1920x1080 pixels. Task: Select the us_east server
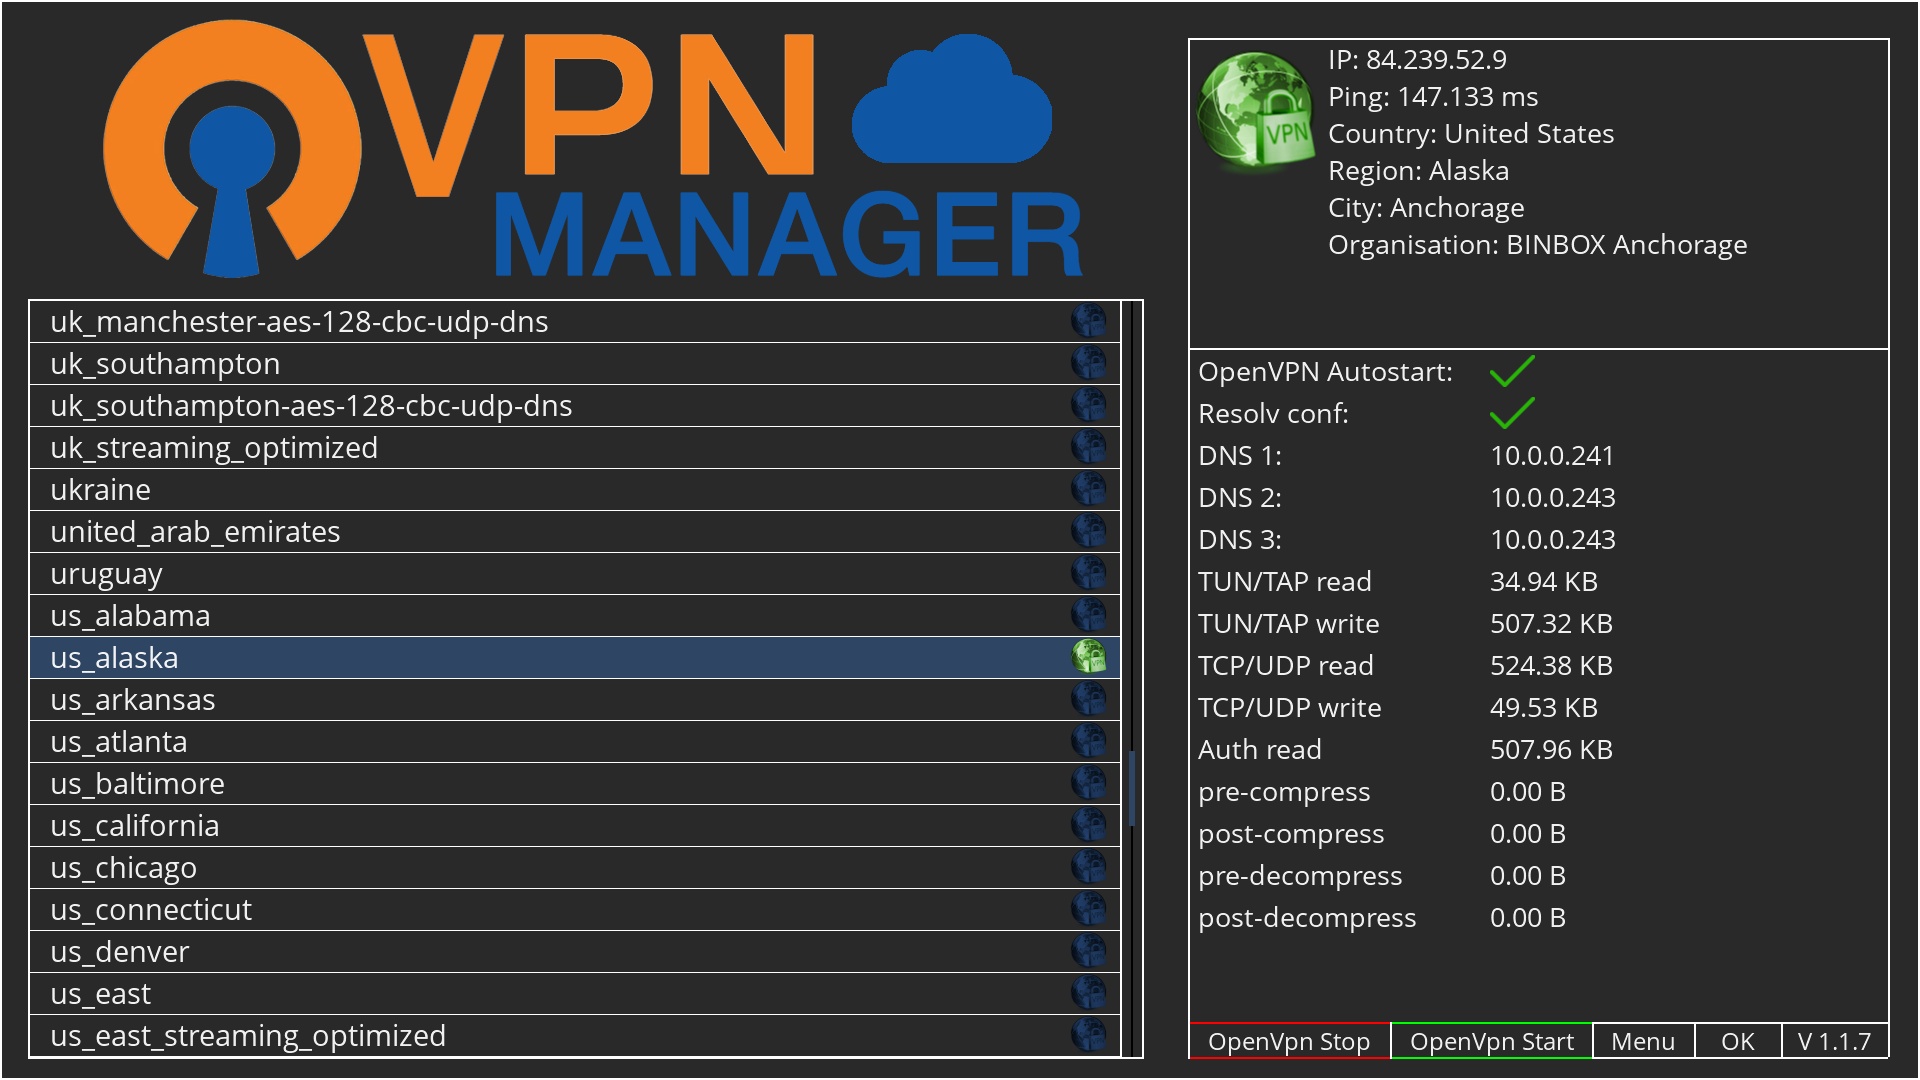click(x=575, y=993)
